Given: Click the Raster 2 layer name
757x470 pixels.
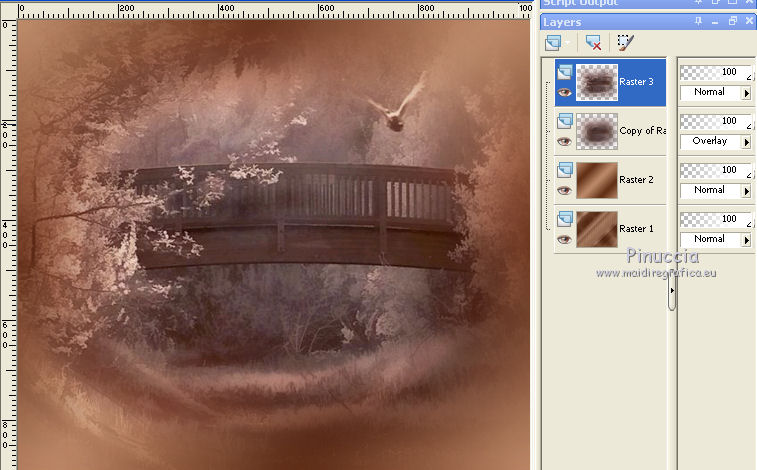Looking at the screenshot, I should 636,180.
